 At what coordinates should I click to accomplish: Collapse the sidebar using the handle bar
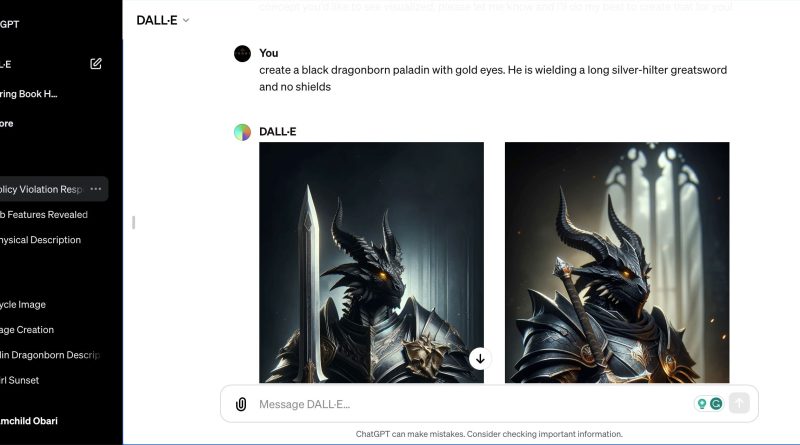click(133, 222)
